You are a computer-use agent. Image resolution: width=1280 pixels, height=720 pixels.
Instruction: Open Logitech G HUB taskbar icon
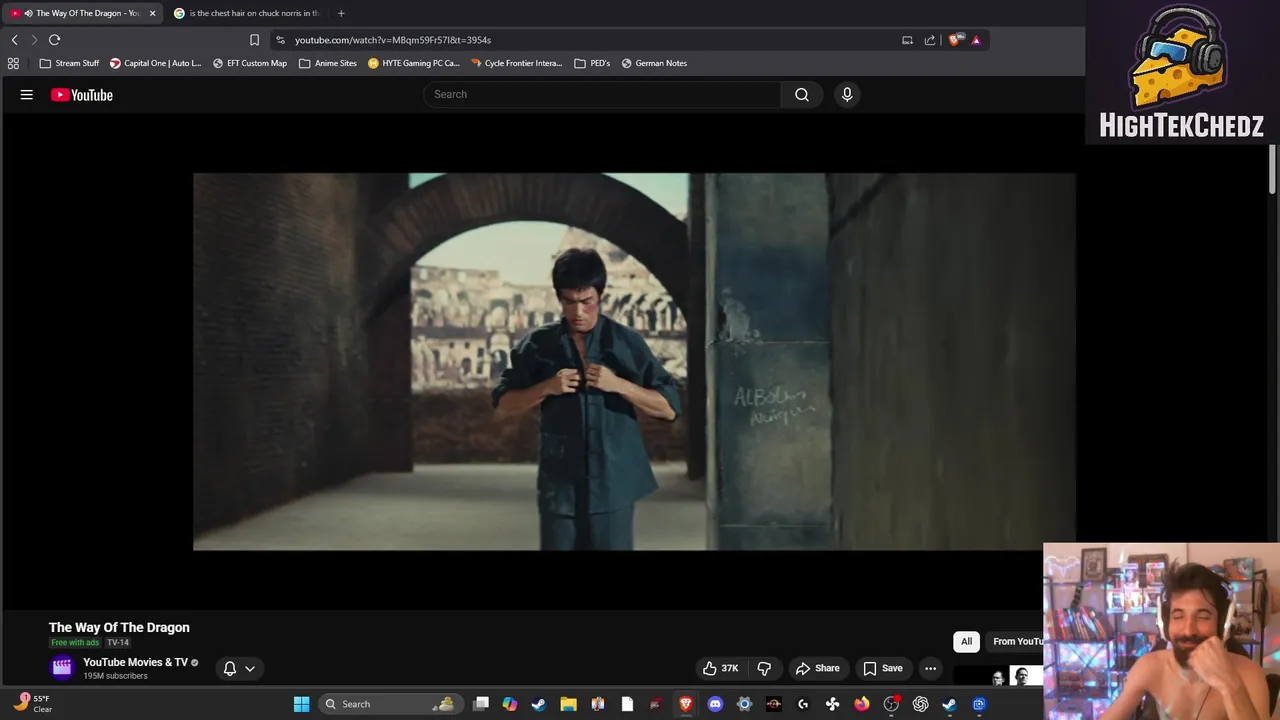click(x=803, y=704)
